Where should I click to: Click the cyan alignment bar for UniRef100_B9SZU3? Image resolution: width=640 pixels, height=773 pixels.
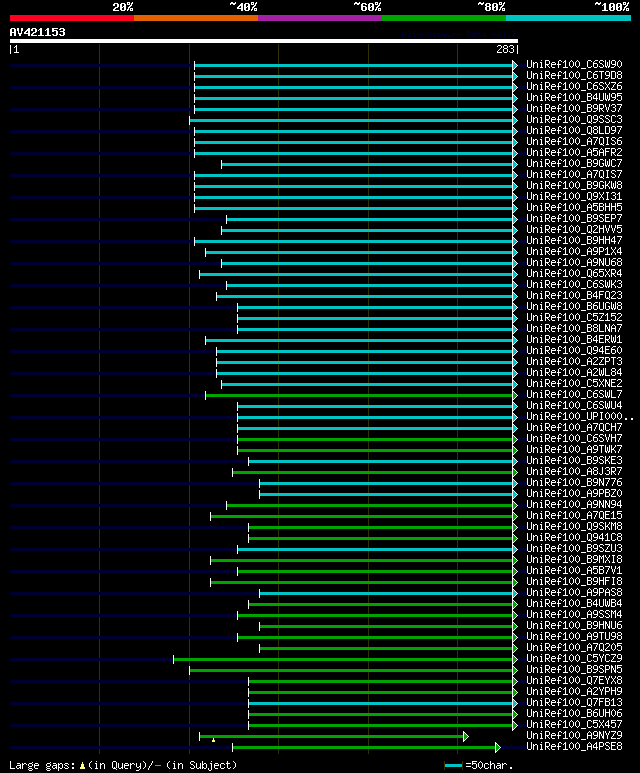point(375,549)
